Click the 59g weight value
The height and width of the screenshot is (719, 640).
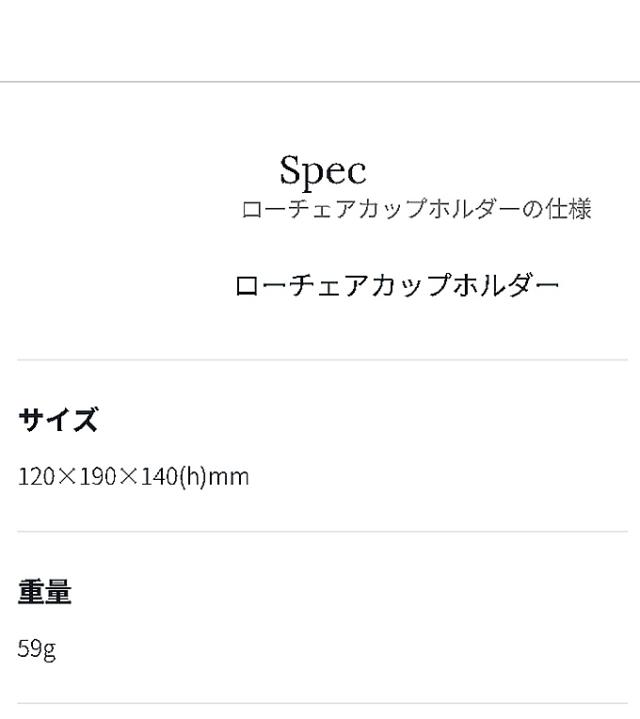point(36,649)
